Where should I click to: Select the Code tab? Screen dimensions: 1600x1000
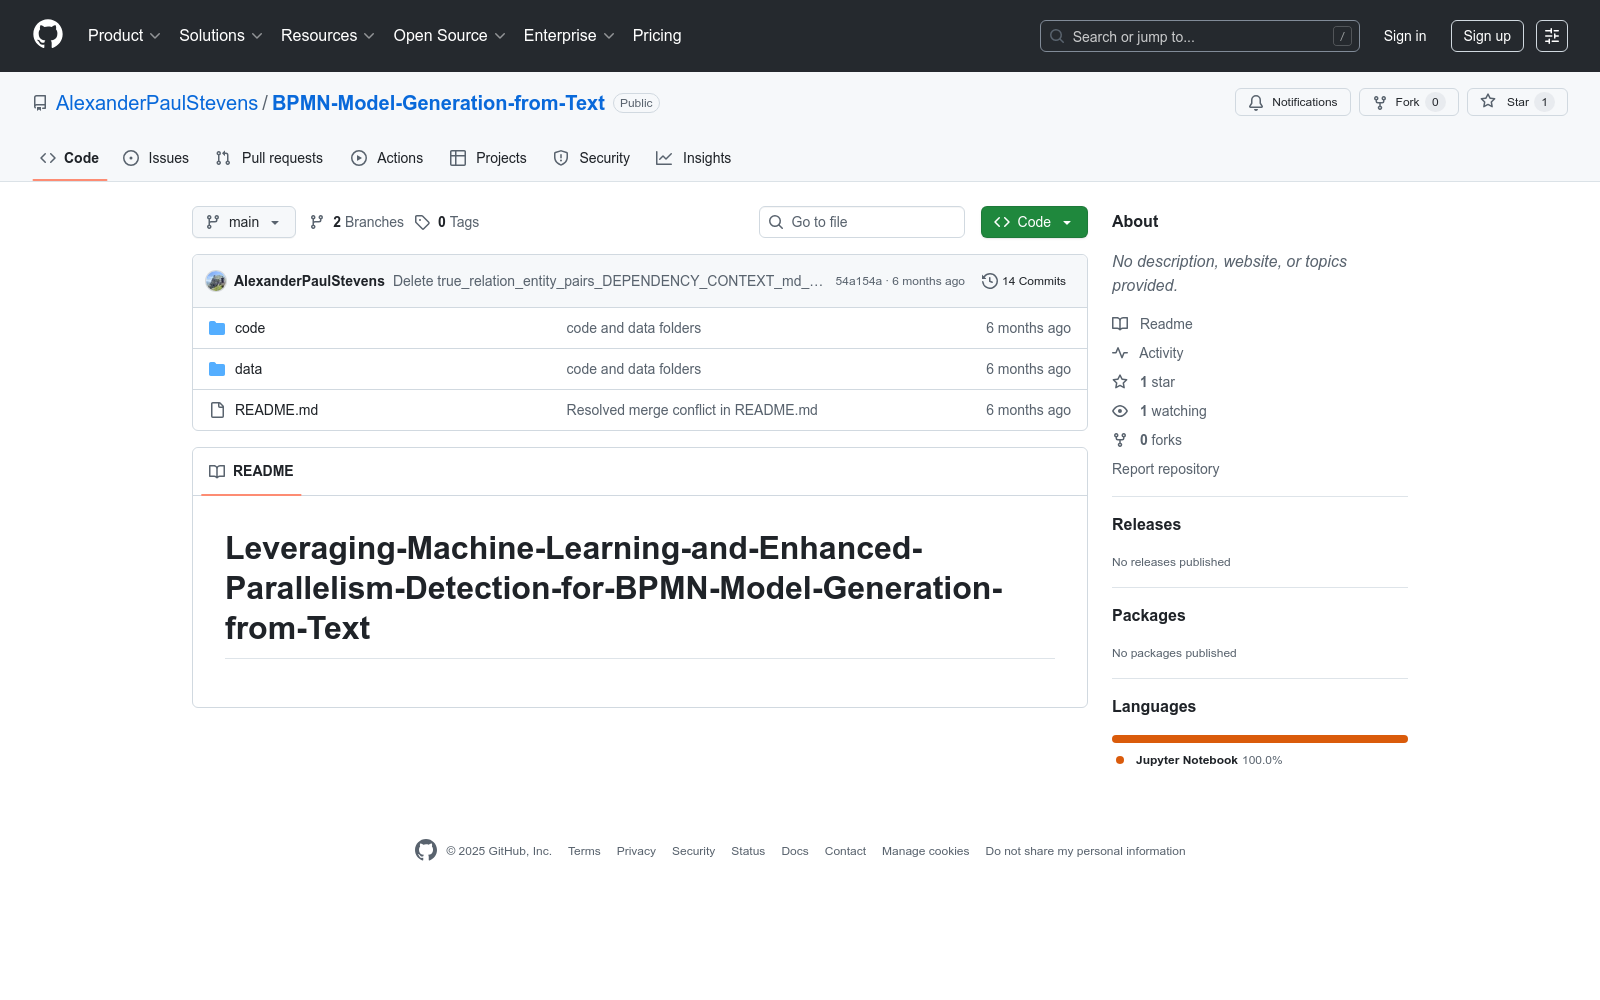pyautogui.click(x=70, y=158)
